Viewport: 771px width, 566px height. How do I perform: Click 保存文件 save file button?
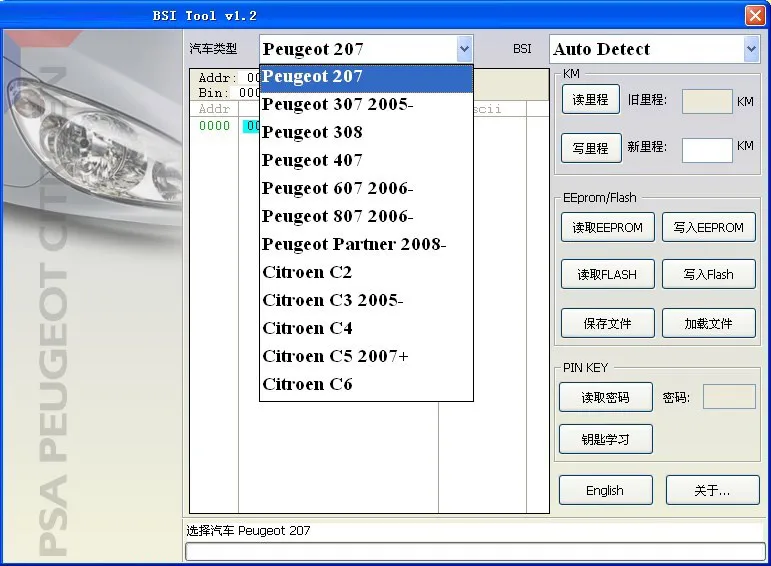[x=607, y=323]
